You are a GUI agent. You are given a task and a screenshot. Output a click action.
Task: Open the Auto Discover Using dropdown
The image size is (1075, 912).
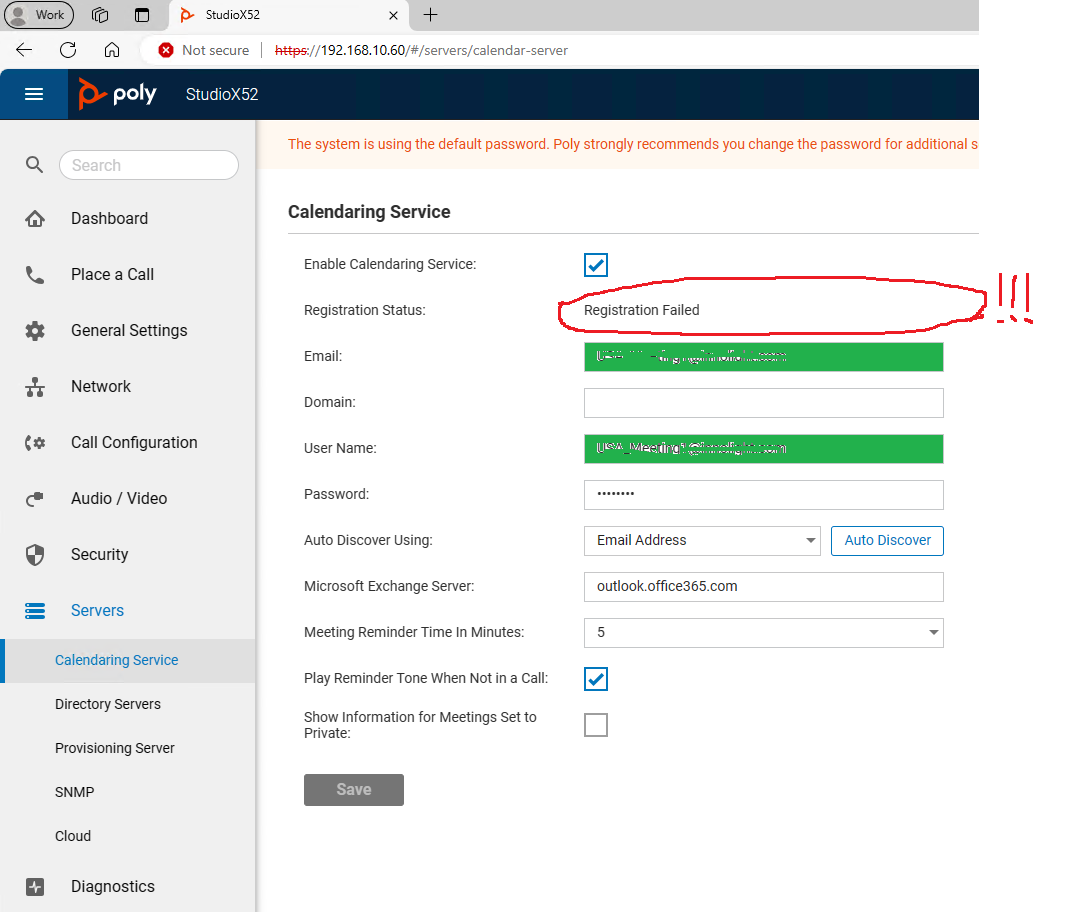click(x=702, y=540)
